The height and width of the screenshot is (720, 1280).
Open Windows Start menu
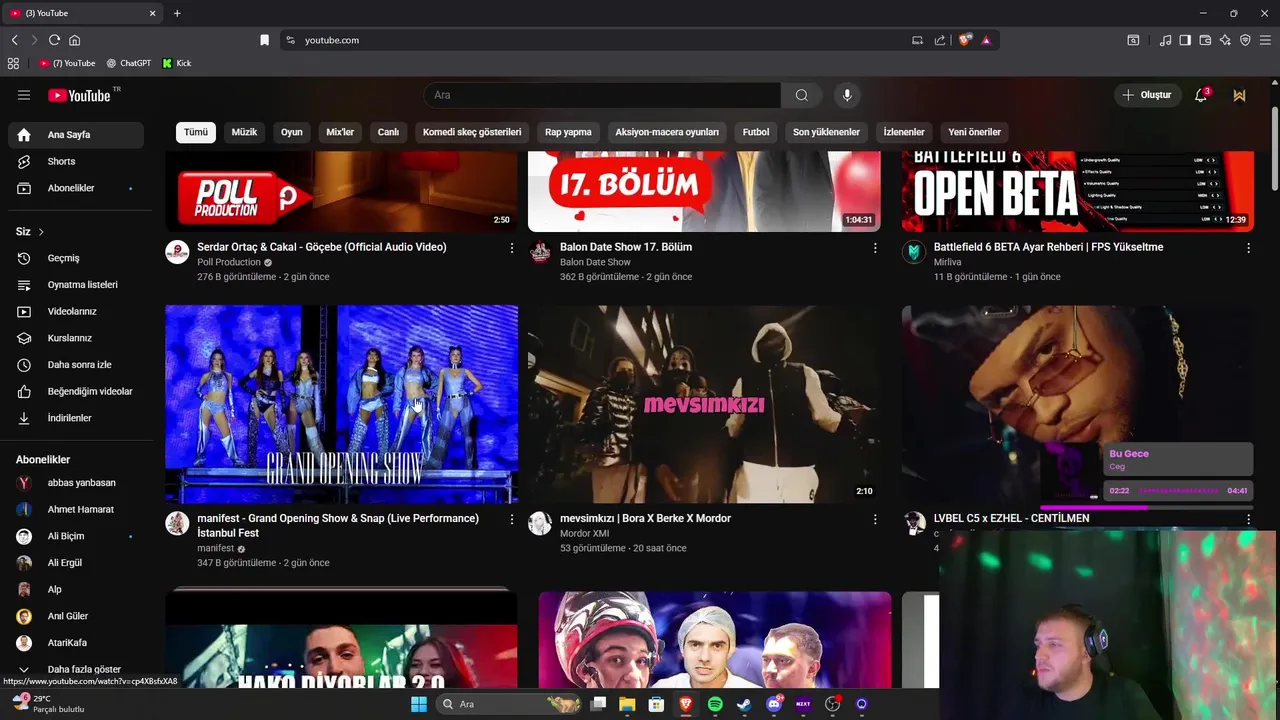(x=419, y=704)
